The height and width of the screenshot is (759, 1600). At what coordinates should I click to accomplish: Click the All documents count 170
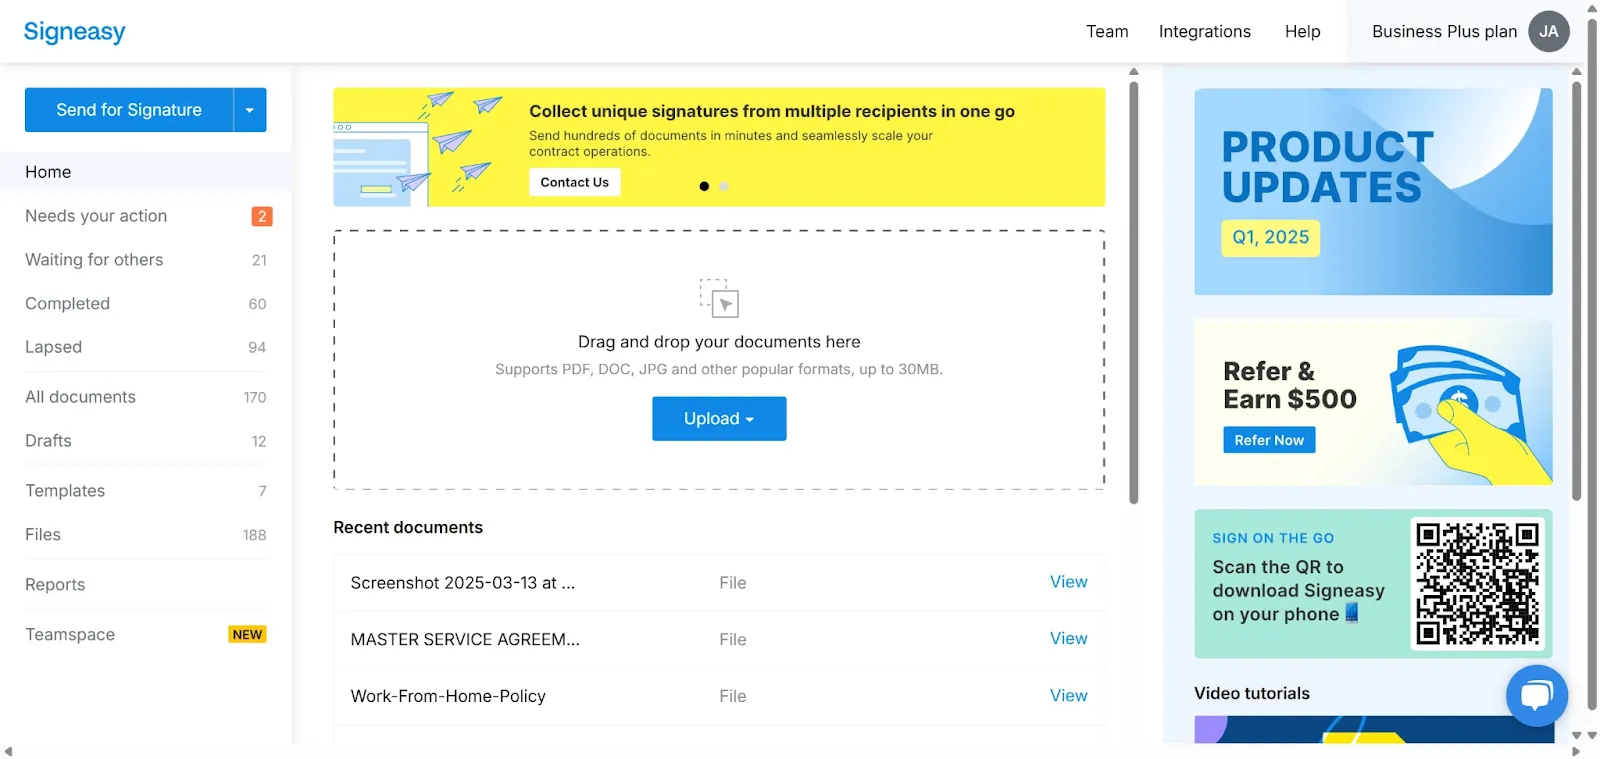click(254, 397)
